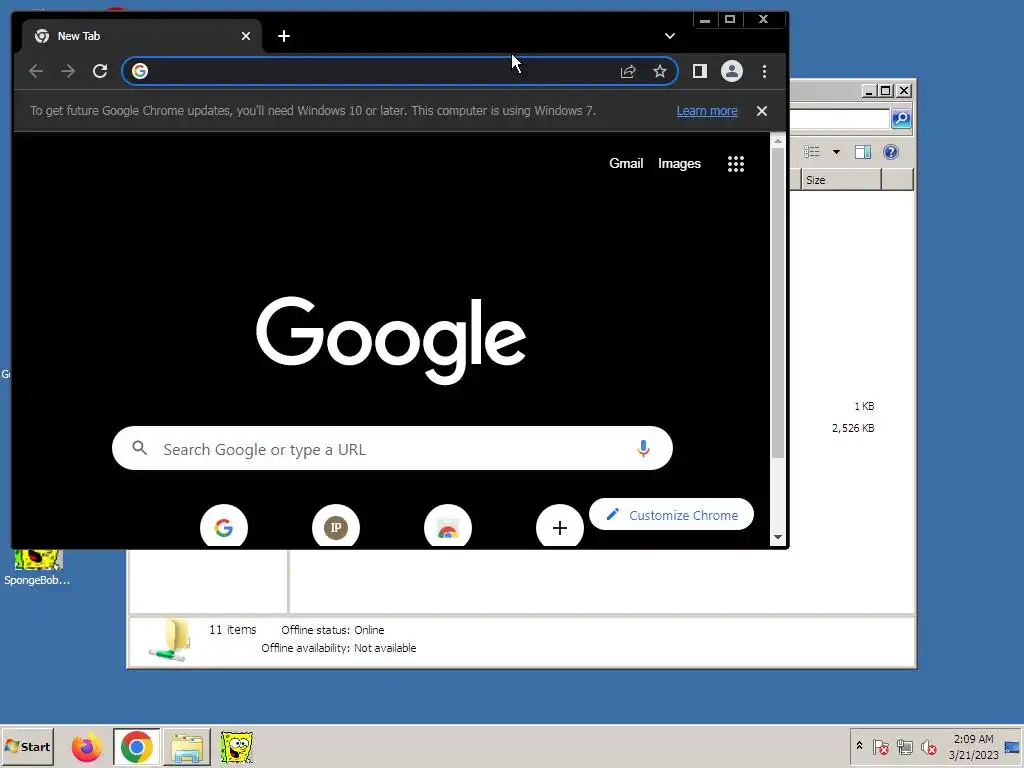1024x768 pixels.
Task: Open SpongeBob app in taskbar
Action: [236, 747]
